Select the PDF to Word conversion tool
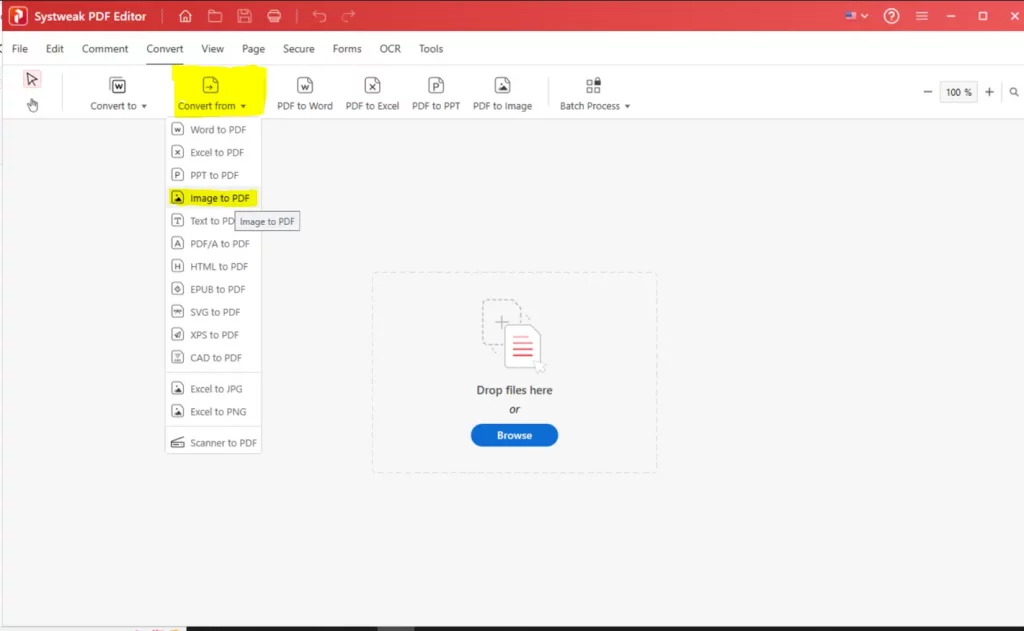Viewport: 1024px width, 631px height. 305,91
